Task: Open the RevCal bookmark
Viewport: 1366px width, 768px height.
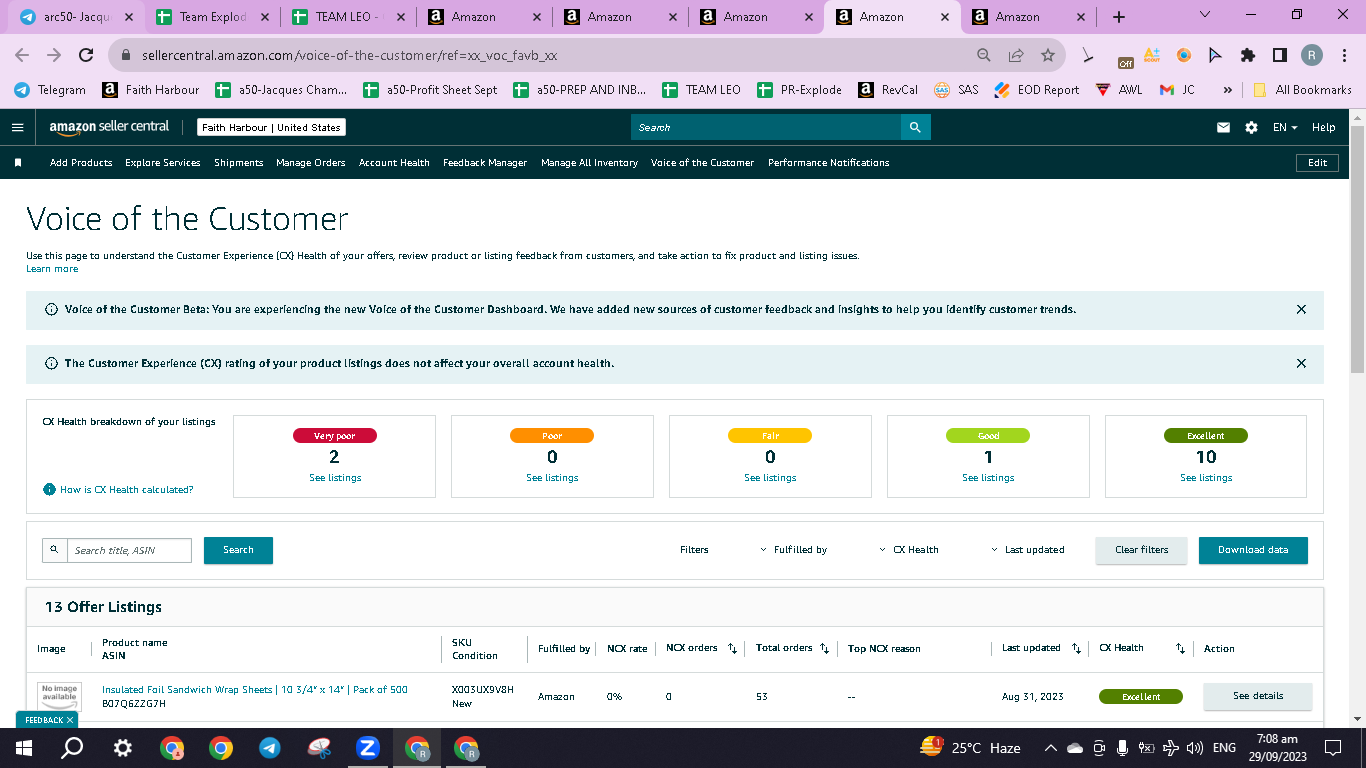Action: [888, 89]
